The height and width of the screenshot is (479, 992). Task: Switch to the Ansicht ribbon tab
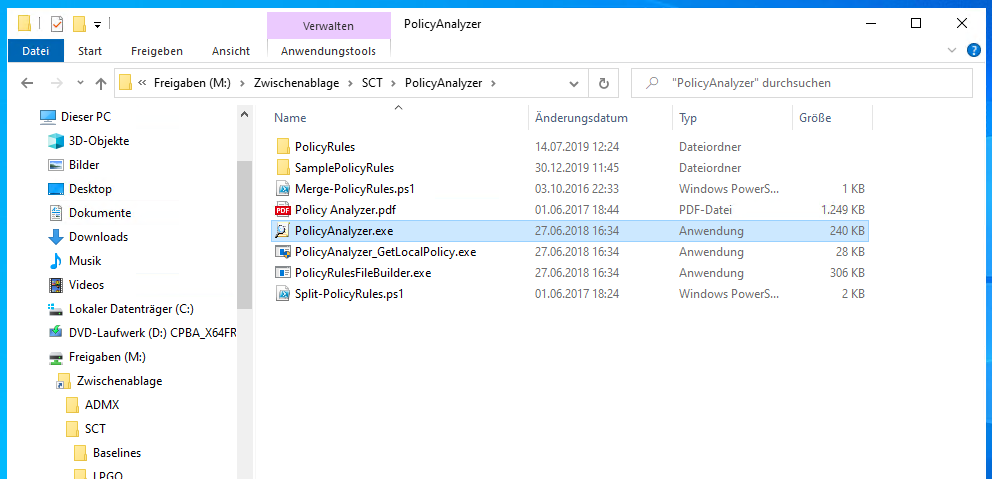(231, 51)
